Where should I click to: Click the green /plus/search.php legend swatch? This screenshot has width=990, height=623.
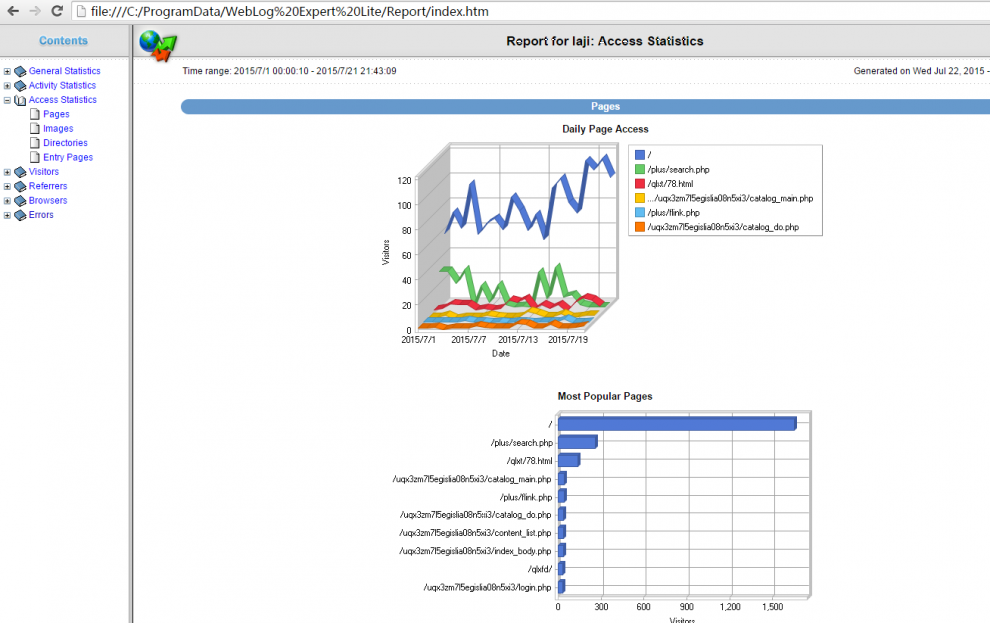[x=640, y=170]
